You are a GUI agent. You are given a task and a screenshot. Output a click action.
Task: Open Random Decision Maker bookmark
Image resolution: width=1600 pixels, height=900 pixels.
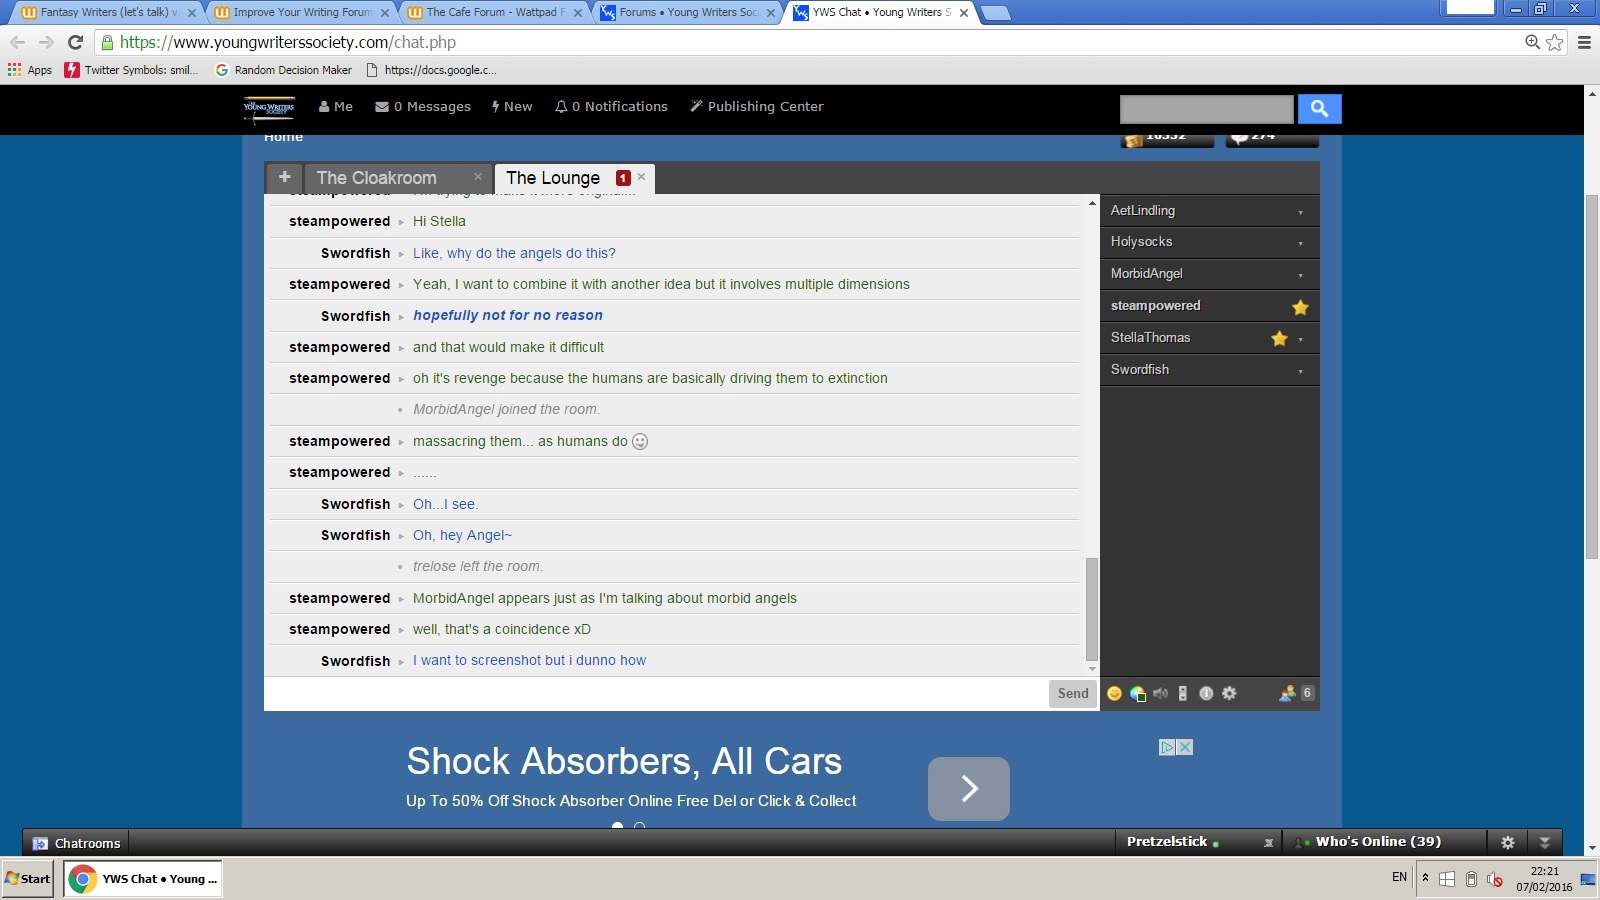(283, 70)
